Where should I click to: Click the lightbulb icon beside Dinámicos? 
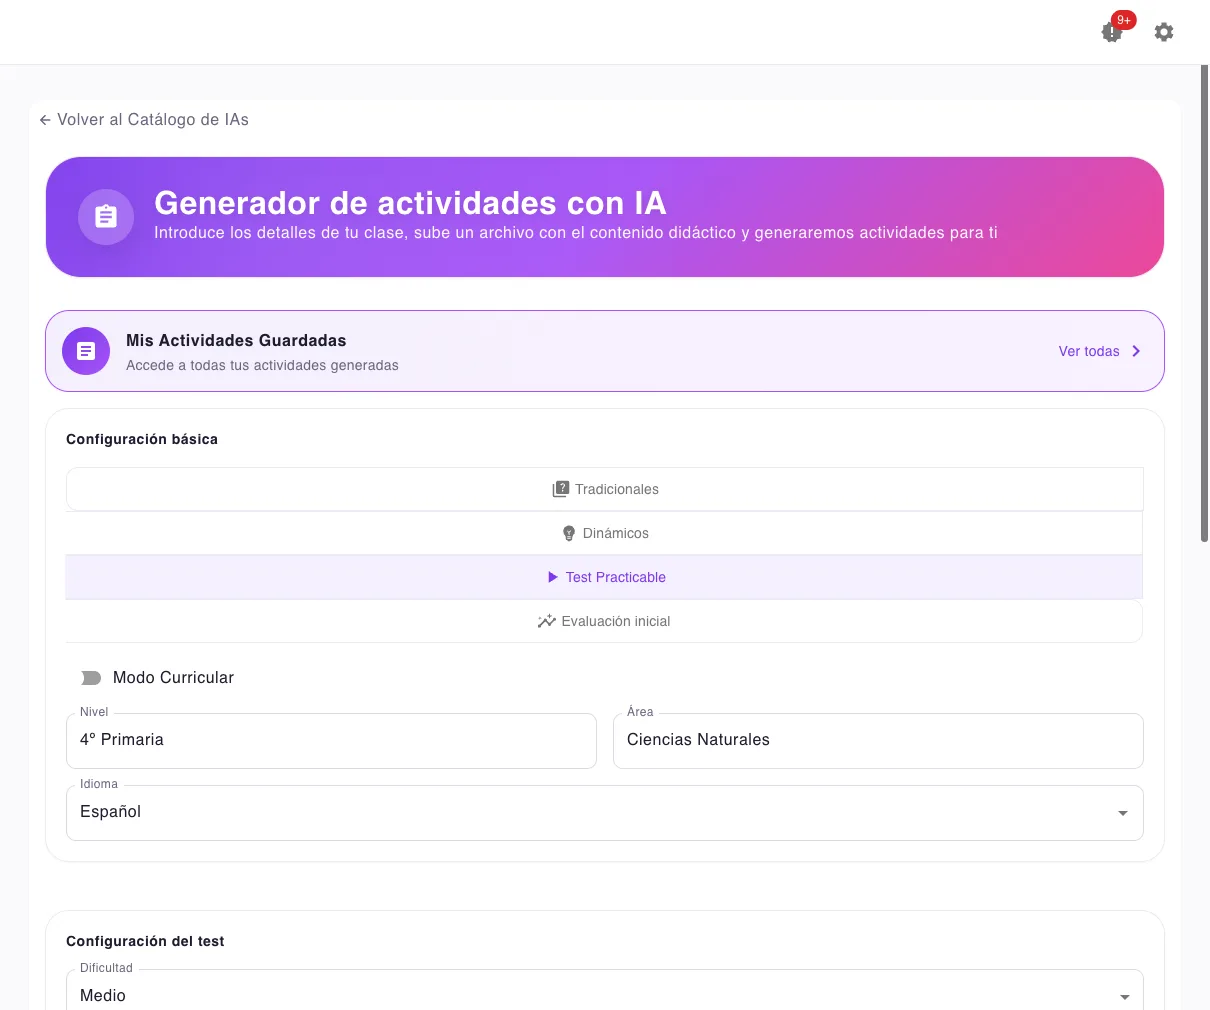[x=569, y=533]
